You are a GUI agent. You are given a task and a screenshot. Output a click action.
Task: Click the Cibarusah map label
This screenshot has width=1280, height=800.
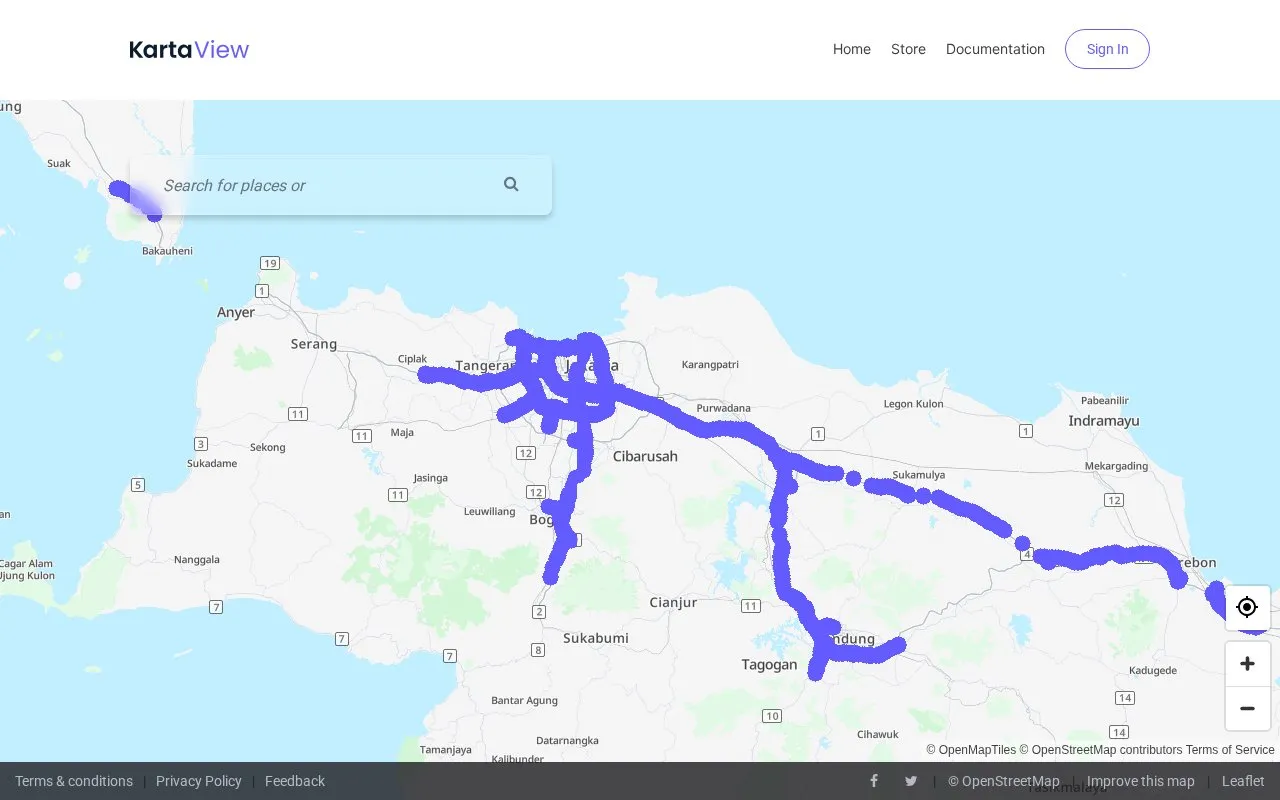[645, 456]
